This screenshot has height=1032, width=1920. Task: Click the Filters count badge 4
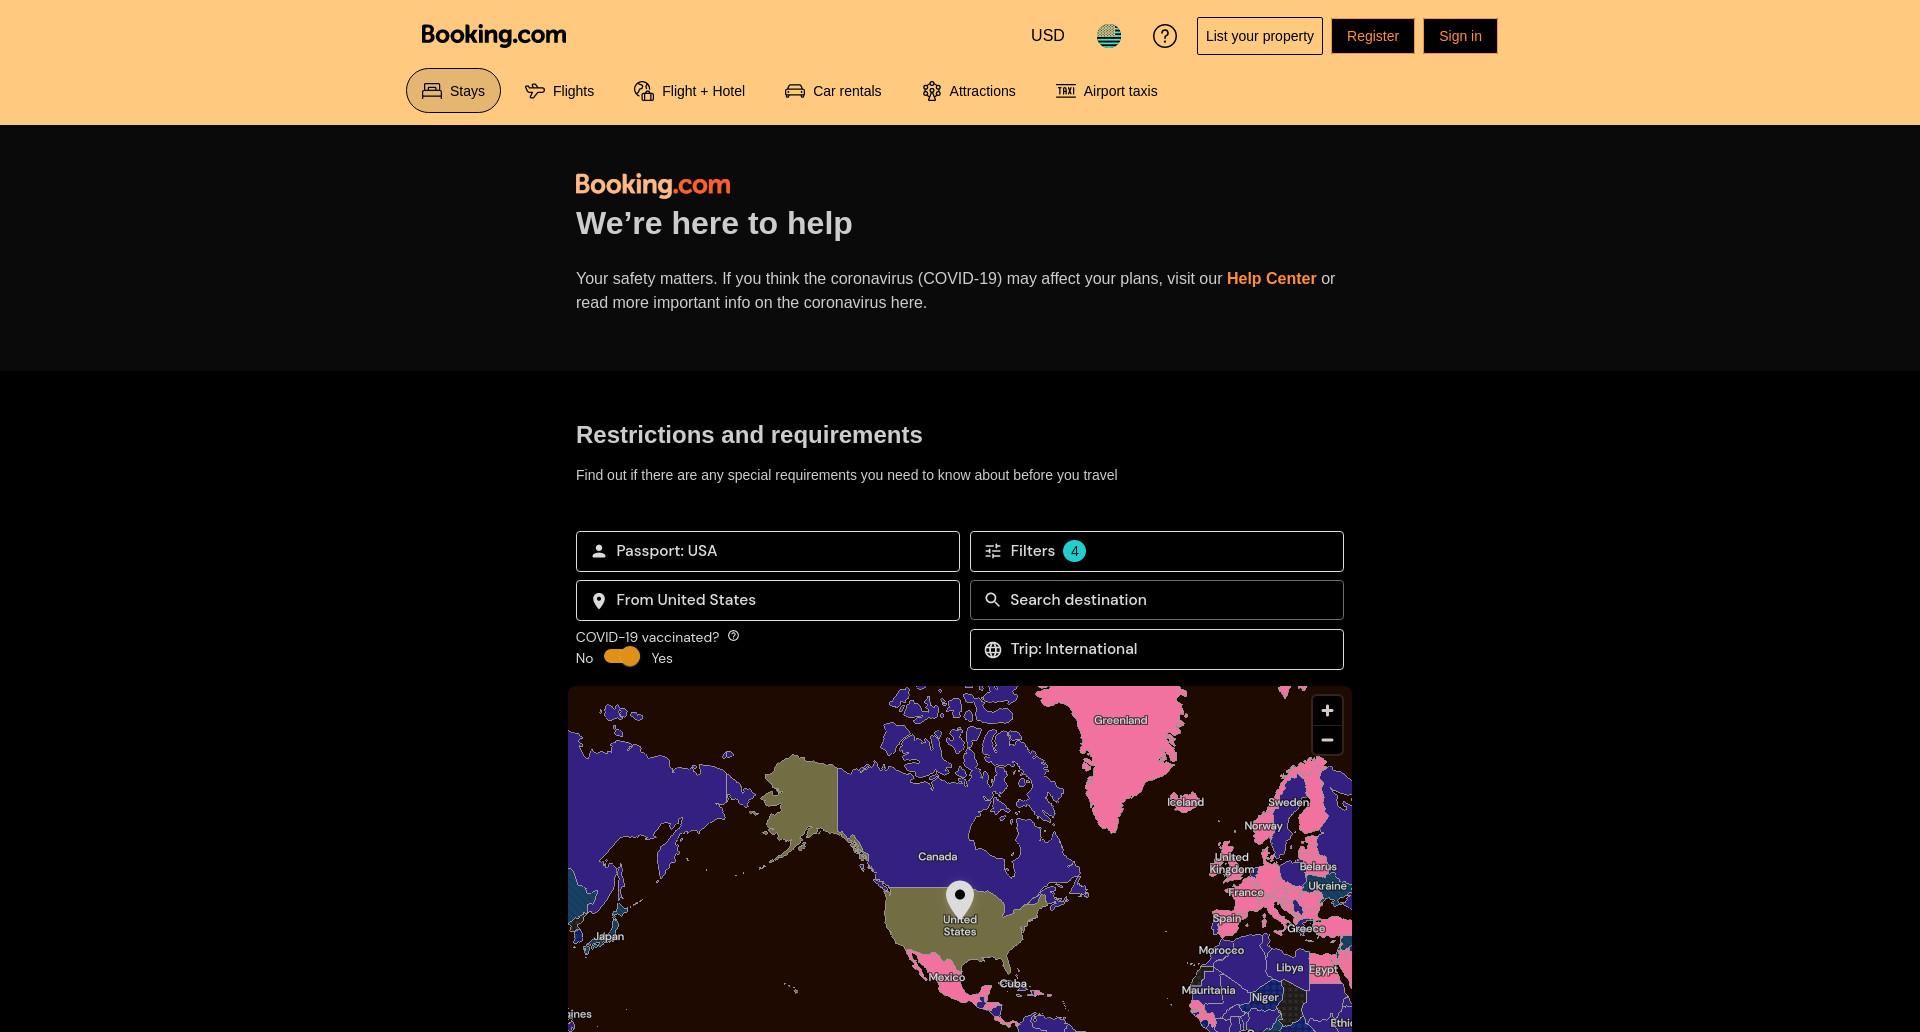point(1074,551)
